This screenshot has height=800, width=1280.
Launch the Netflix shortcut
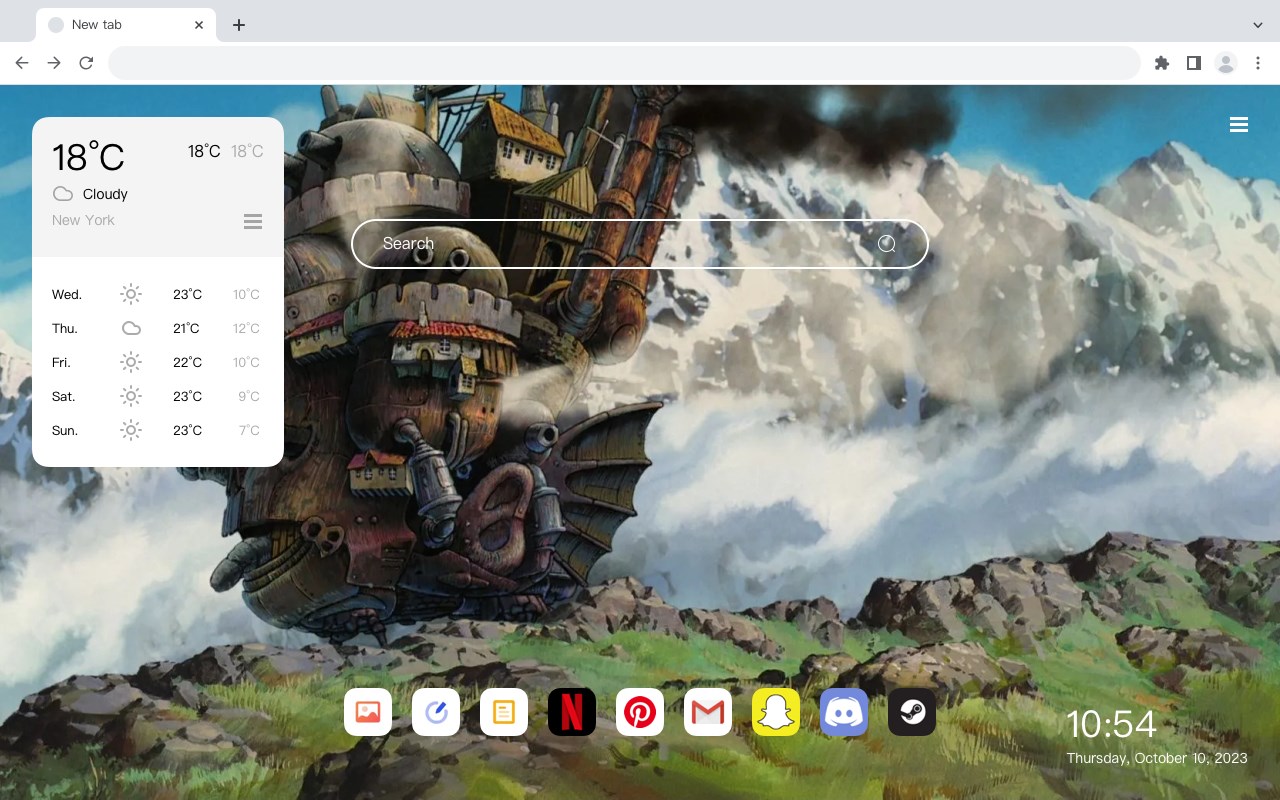click(x=572, y=712)
